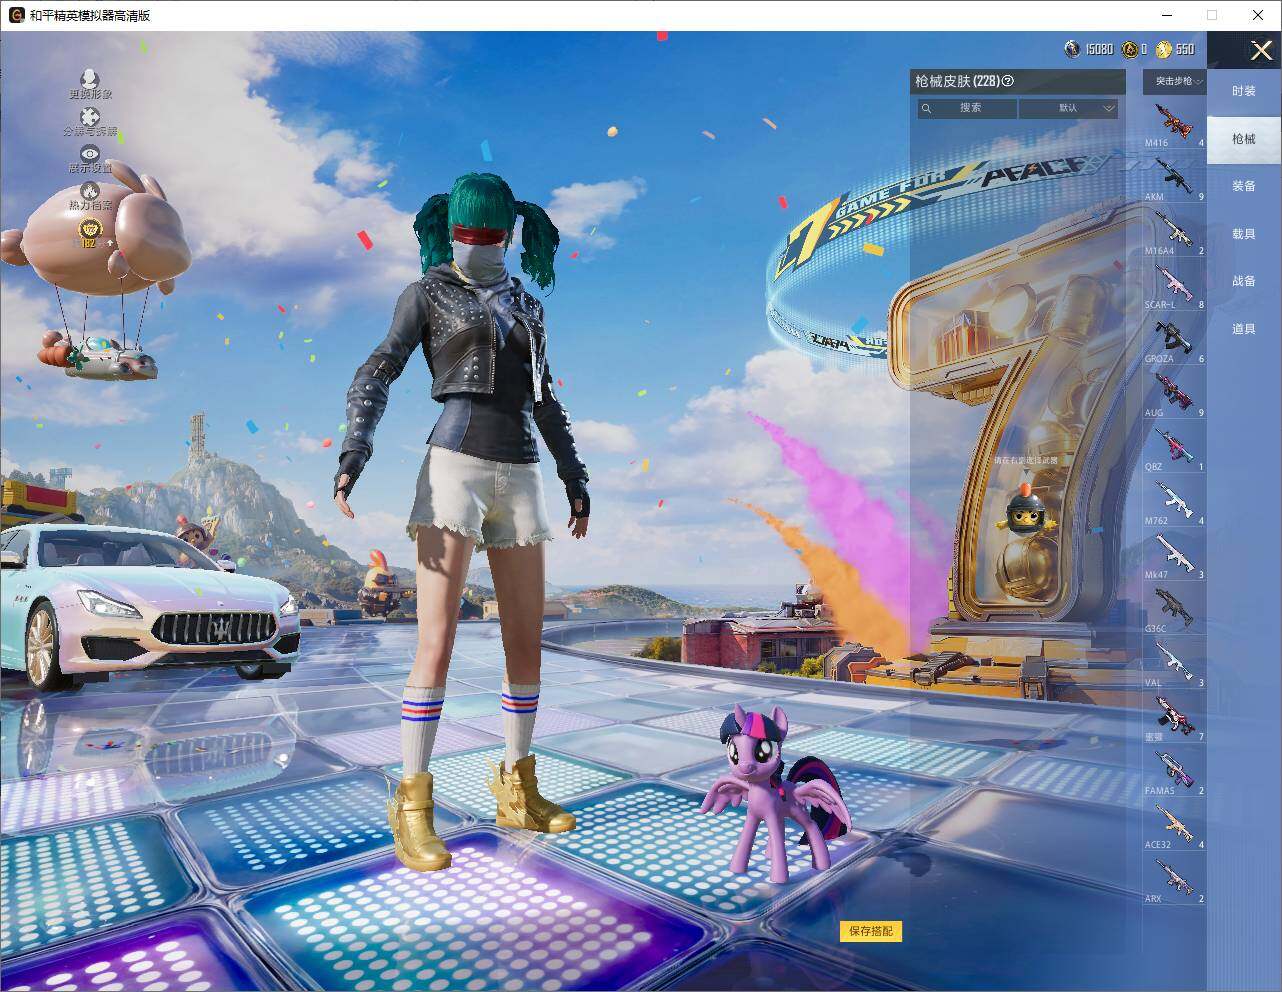1282x992 pixels.
Task: Select the ARX weapon skin
Action: (x=1175, y=880)
